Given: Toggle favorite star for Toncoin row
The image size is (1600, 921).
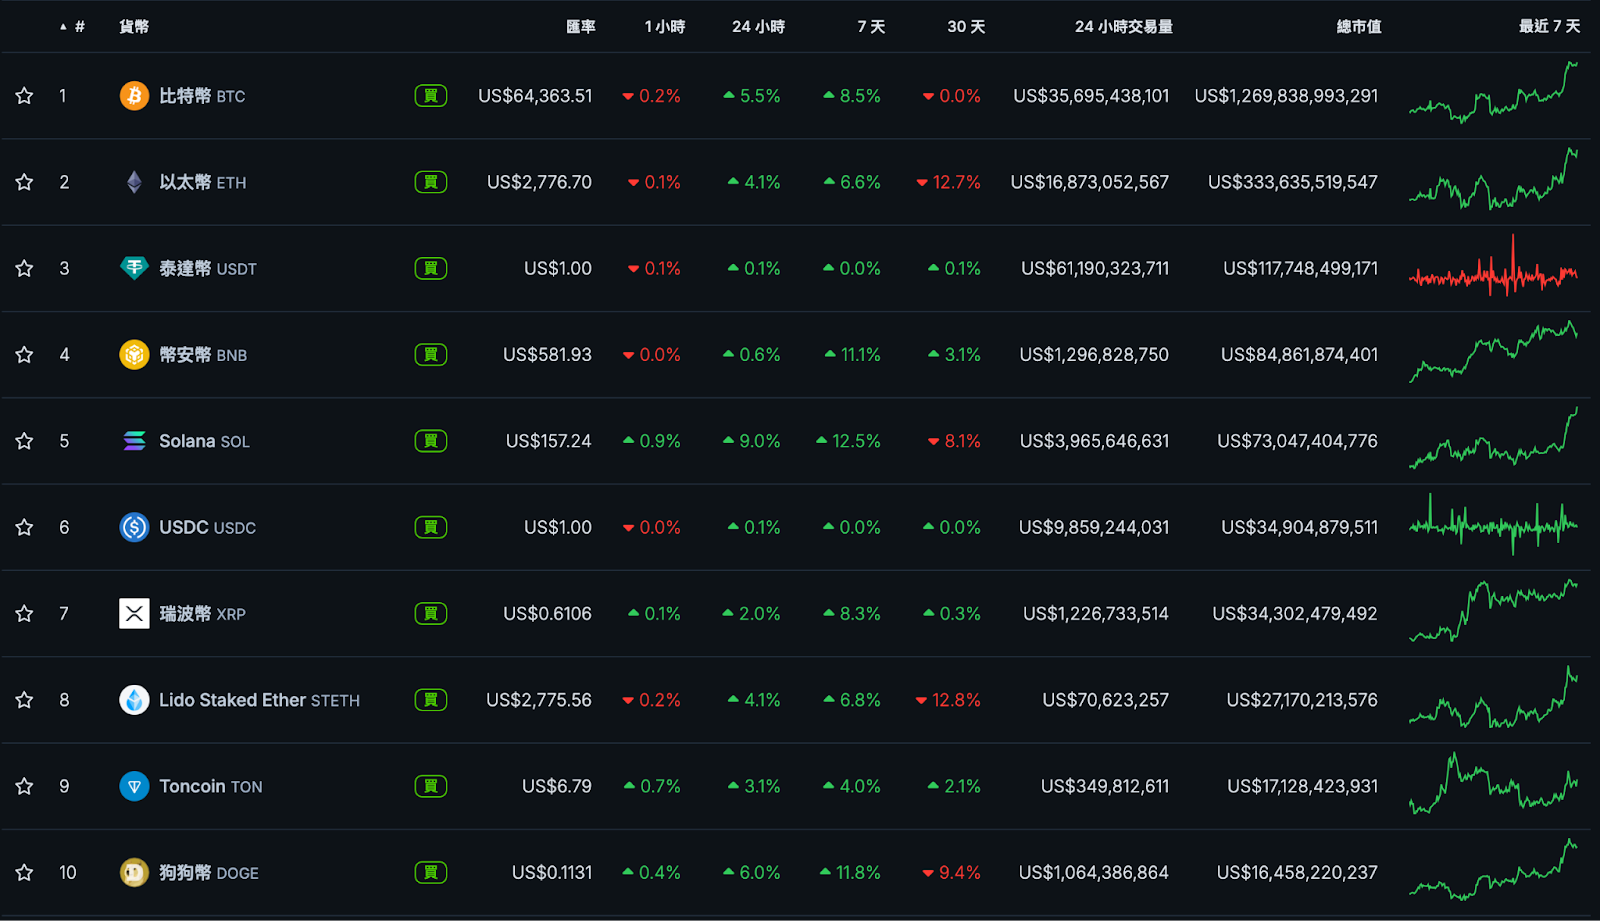Looking at the screenshot, I should [24, 786].
